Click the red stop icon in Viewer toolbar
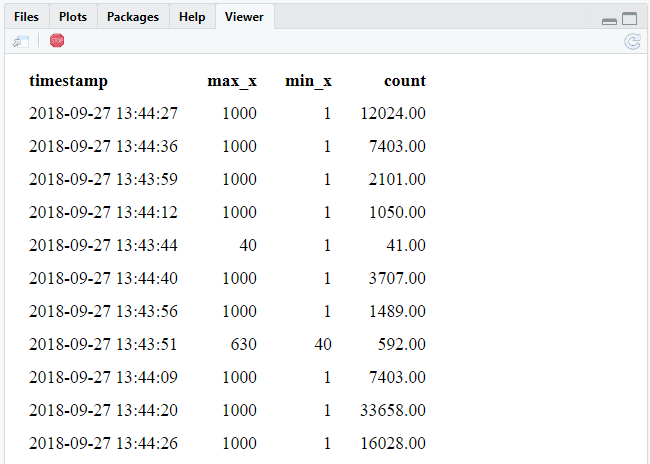 57,41
